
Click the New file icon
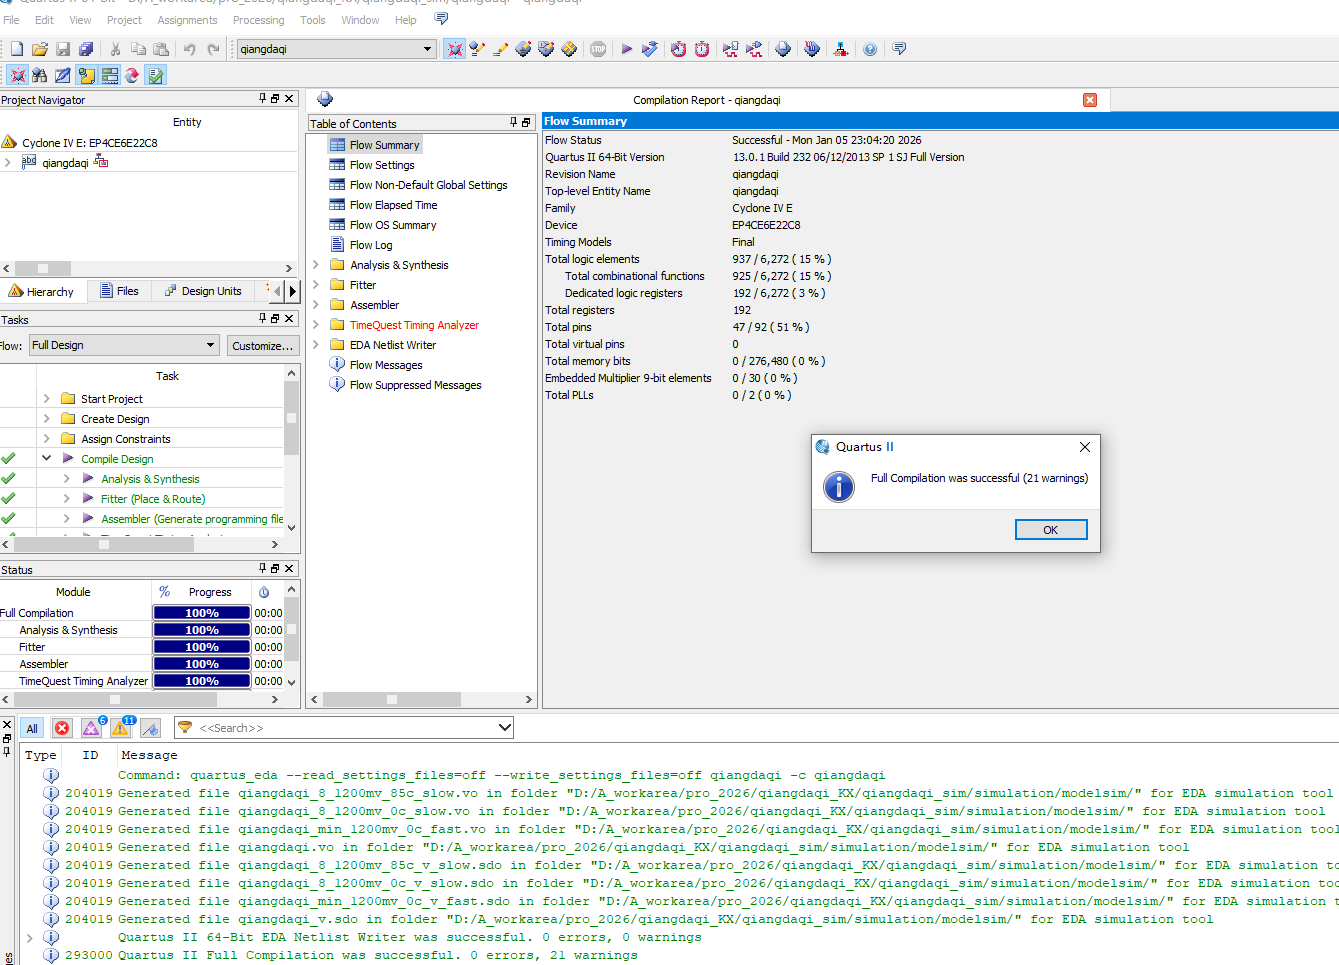[x=17, y=49]
